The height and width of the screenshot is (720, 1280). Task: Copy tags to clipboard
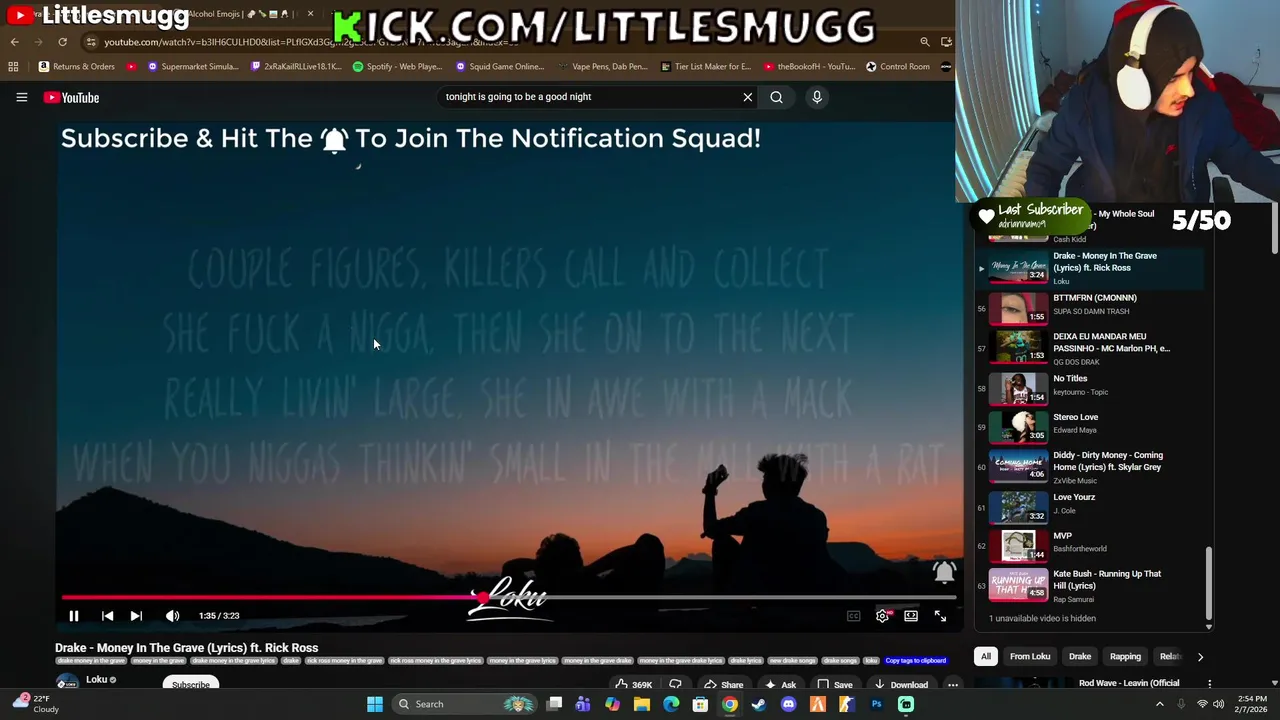[x=915, y=661]
